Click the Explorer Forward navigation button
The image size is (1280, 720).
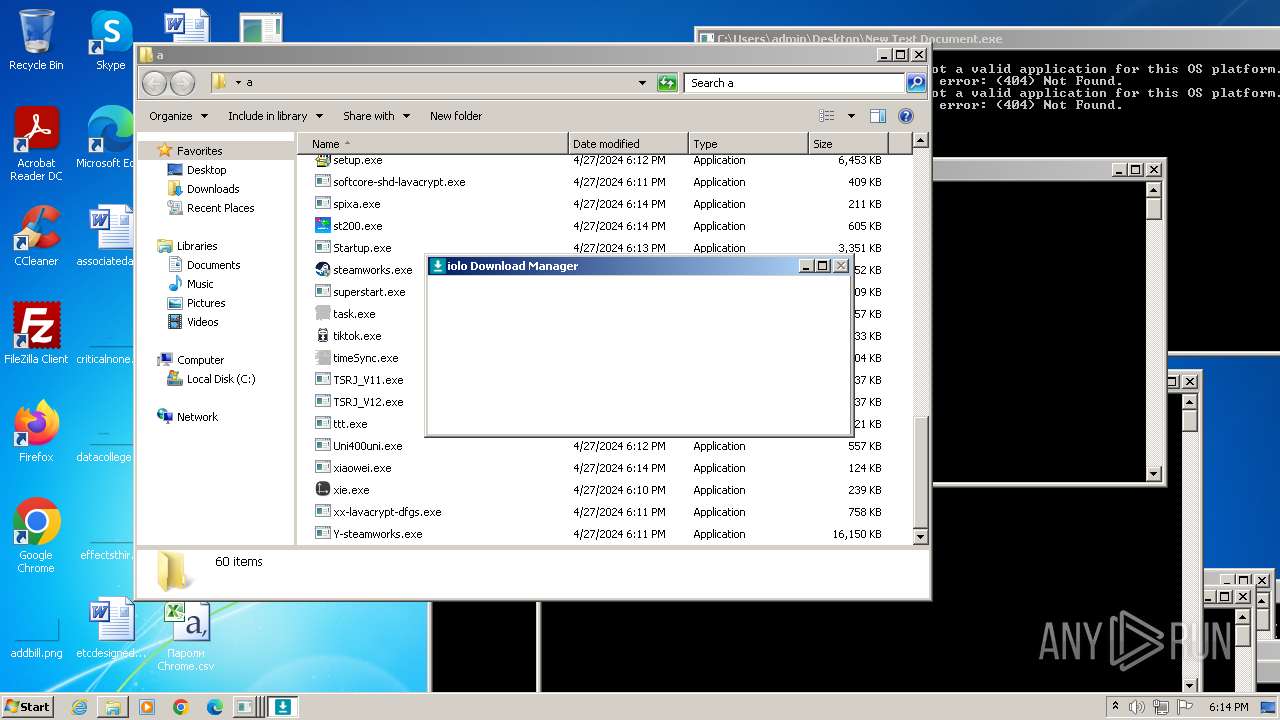[182, 83]
